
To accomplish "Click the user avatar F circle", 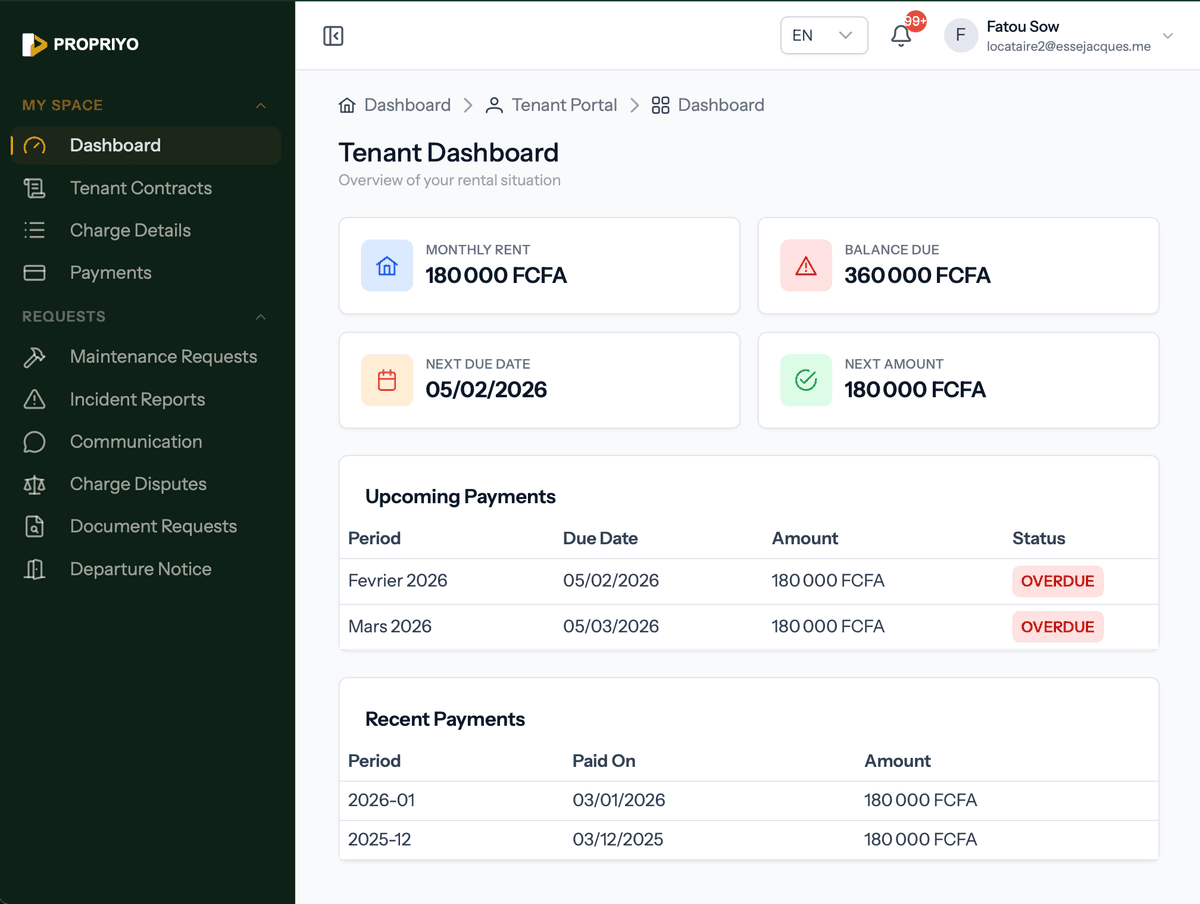I will pyautogui.click(x=960, y=36).
